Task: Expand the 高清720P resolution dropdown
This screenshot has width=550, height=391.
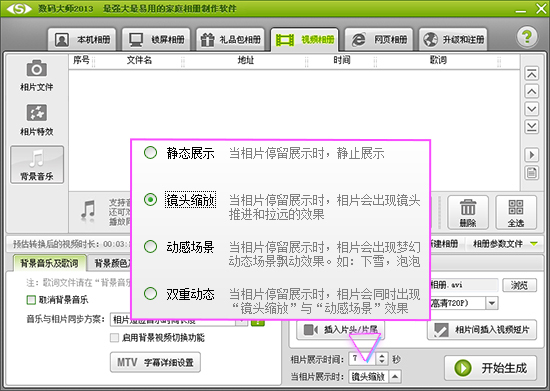Action: point(492,303)
